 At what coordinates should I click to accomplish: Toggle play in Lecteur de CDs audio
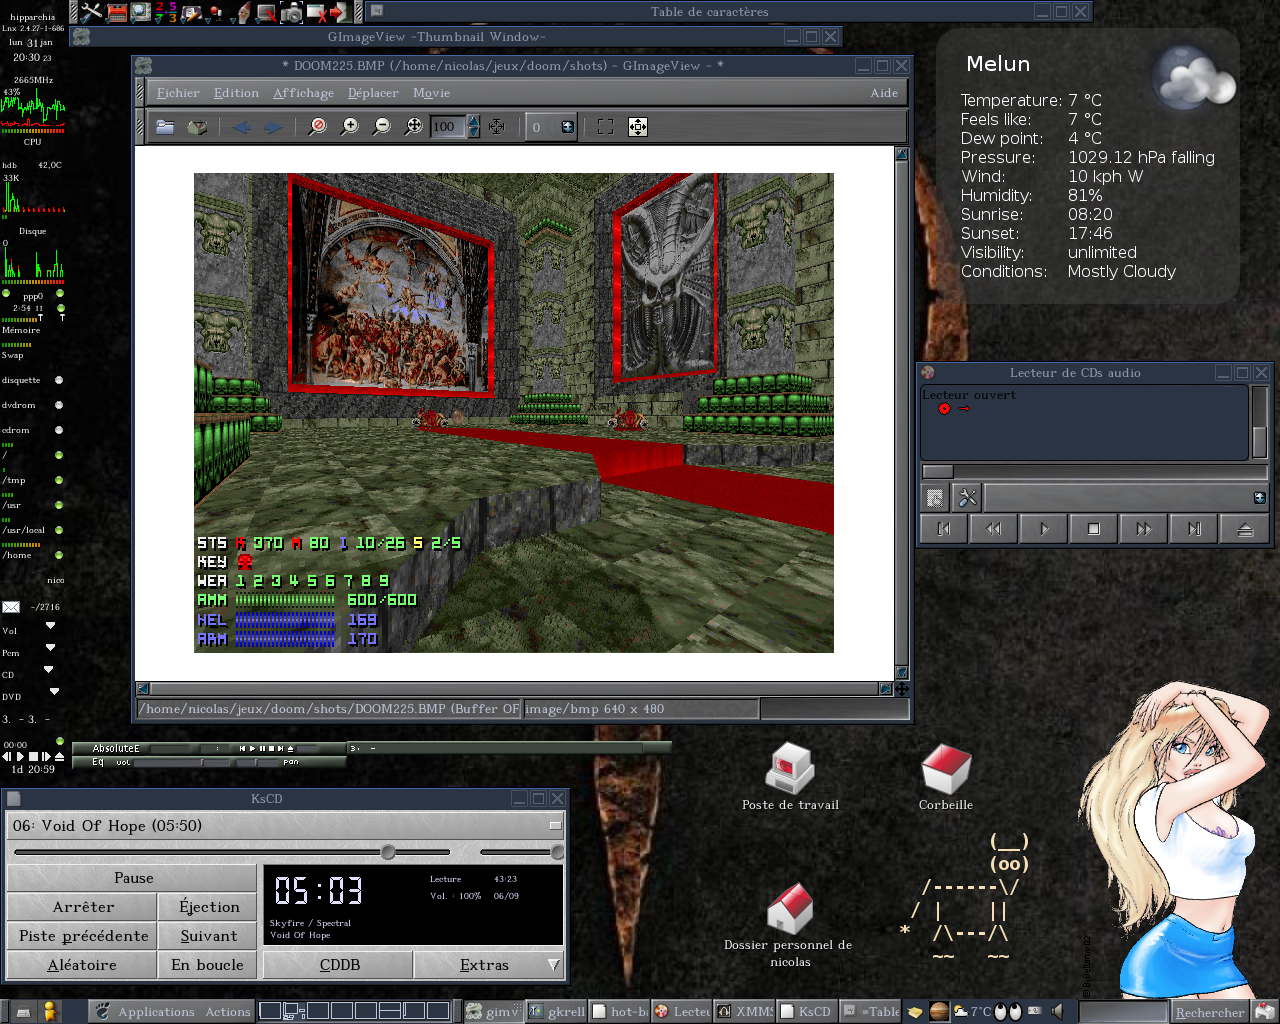(1044, 529)
